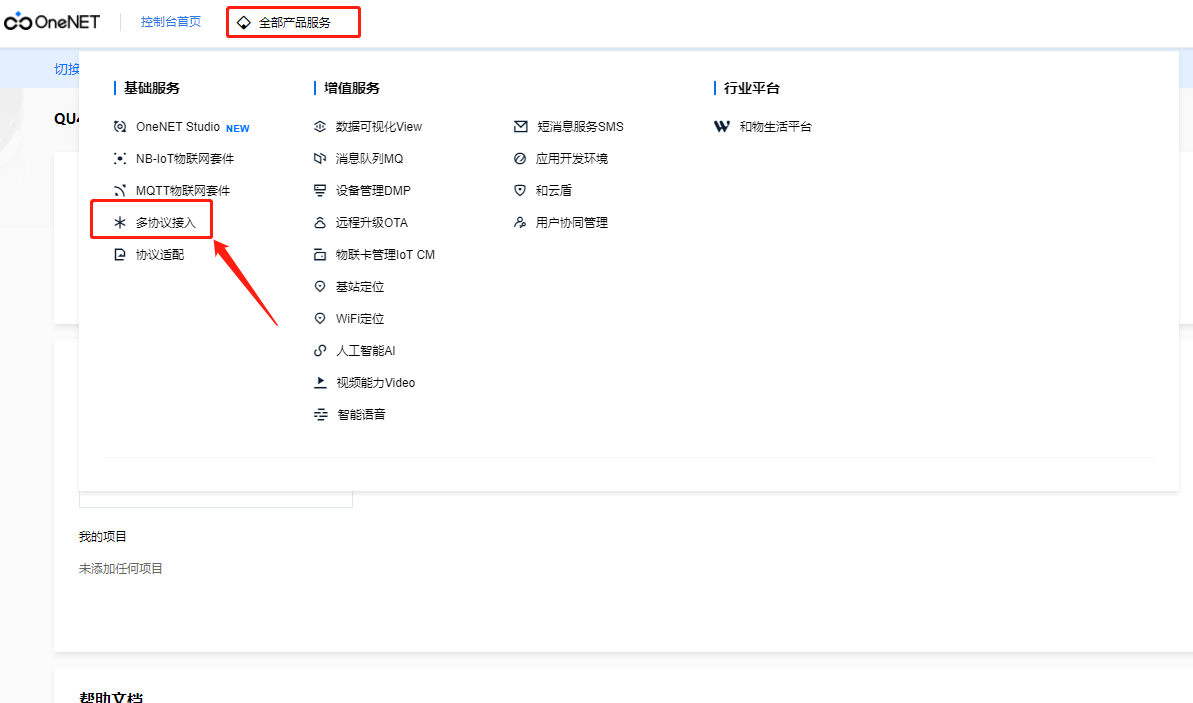
Task: Click 未添加任何项目 text
Action: coord(121,569)
